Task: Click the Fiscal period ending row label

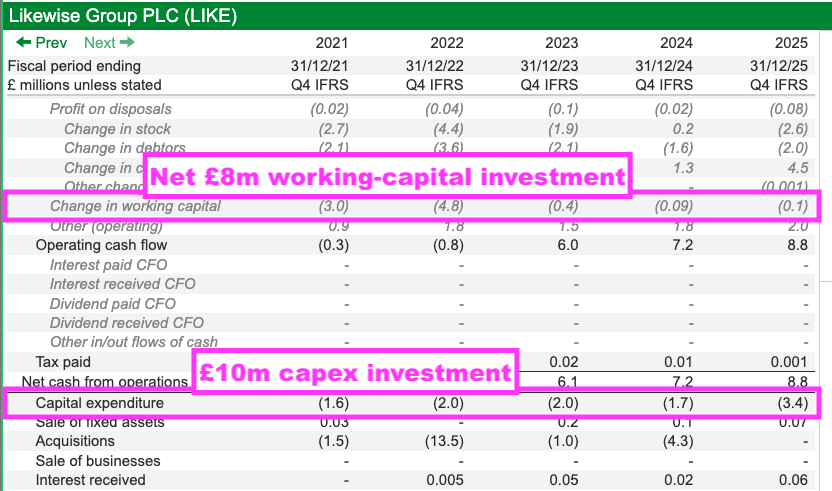Action: click(x=74, y=66)
